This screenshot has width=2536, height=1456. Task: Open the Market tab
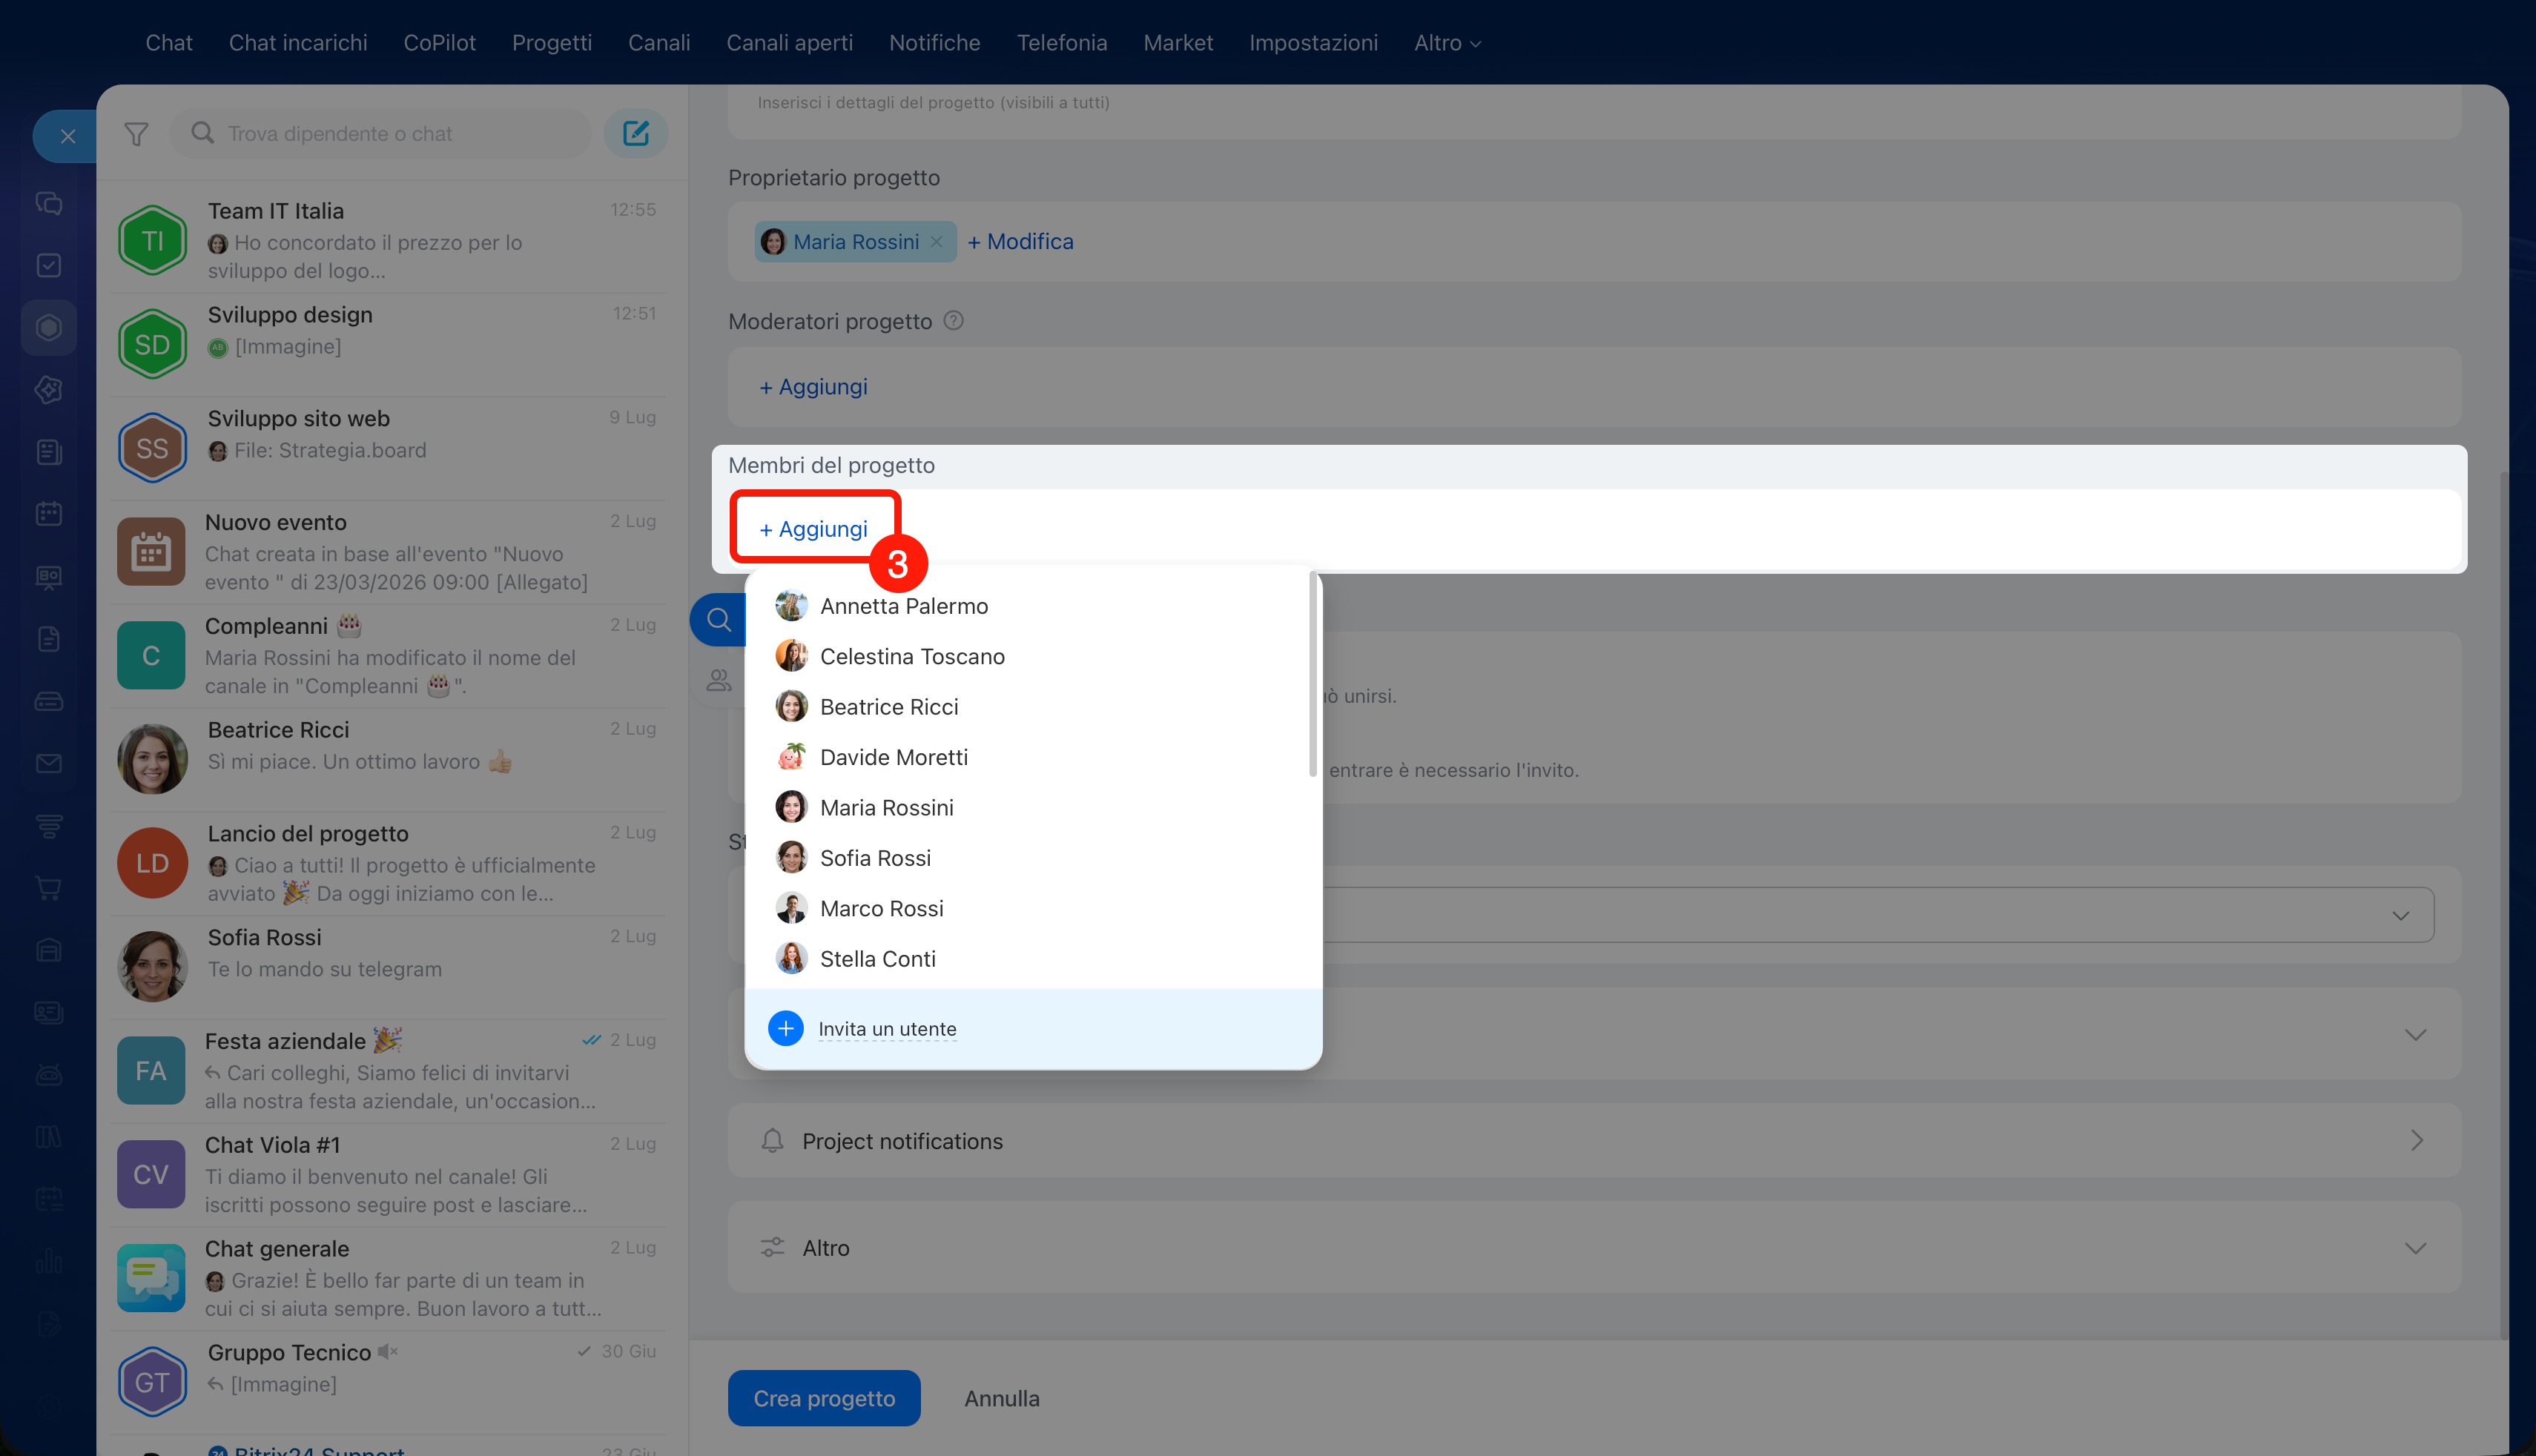pyautogui.click(x=1178, y=43)
